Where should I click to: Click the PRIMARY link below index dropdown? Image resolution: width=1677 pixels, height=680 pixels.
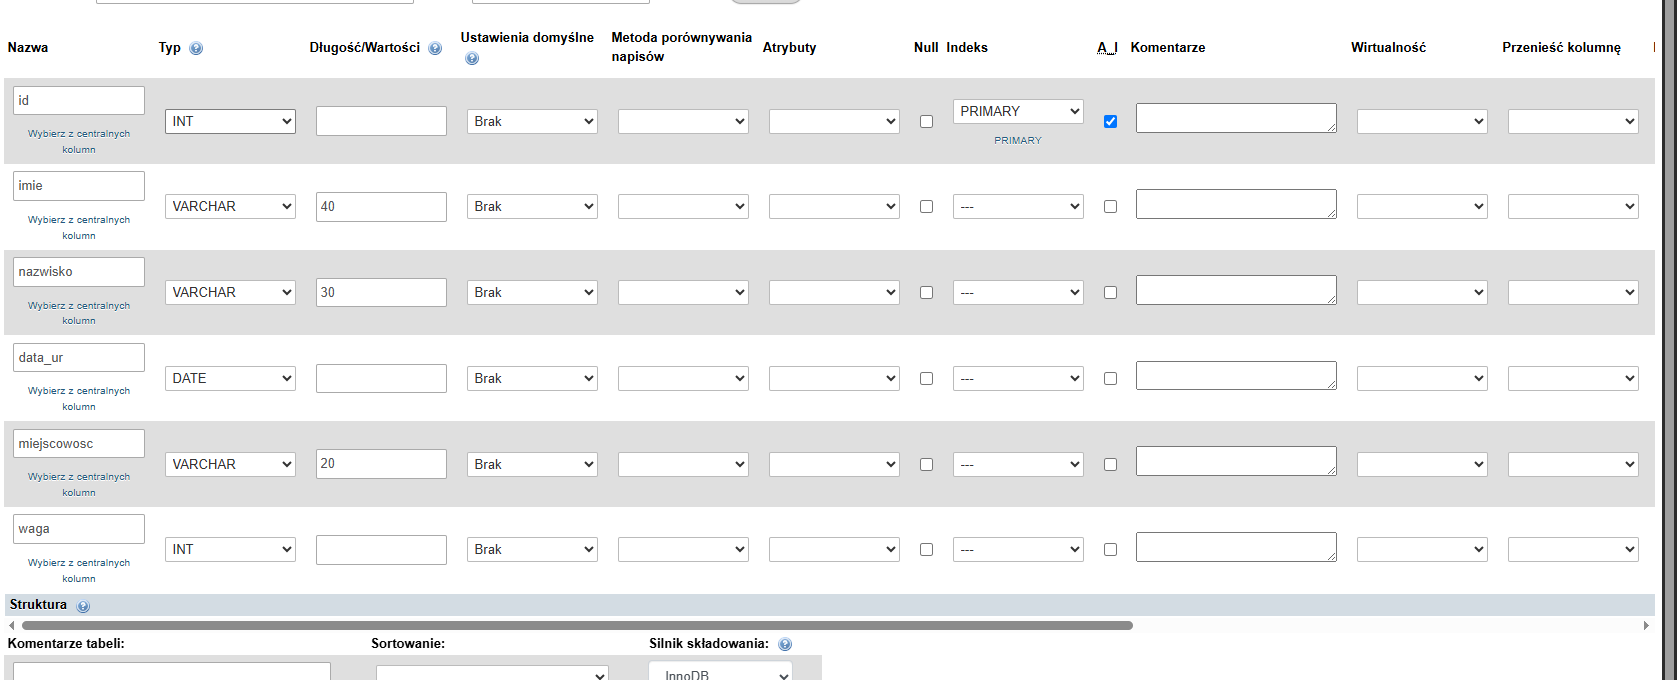[x=1018, y=141]
